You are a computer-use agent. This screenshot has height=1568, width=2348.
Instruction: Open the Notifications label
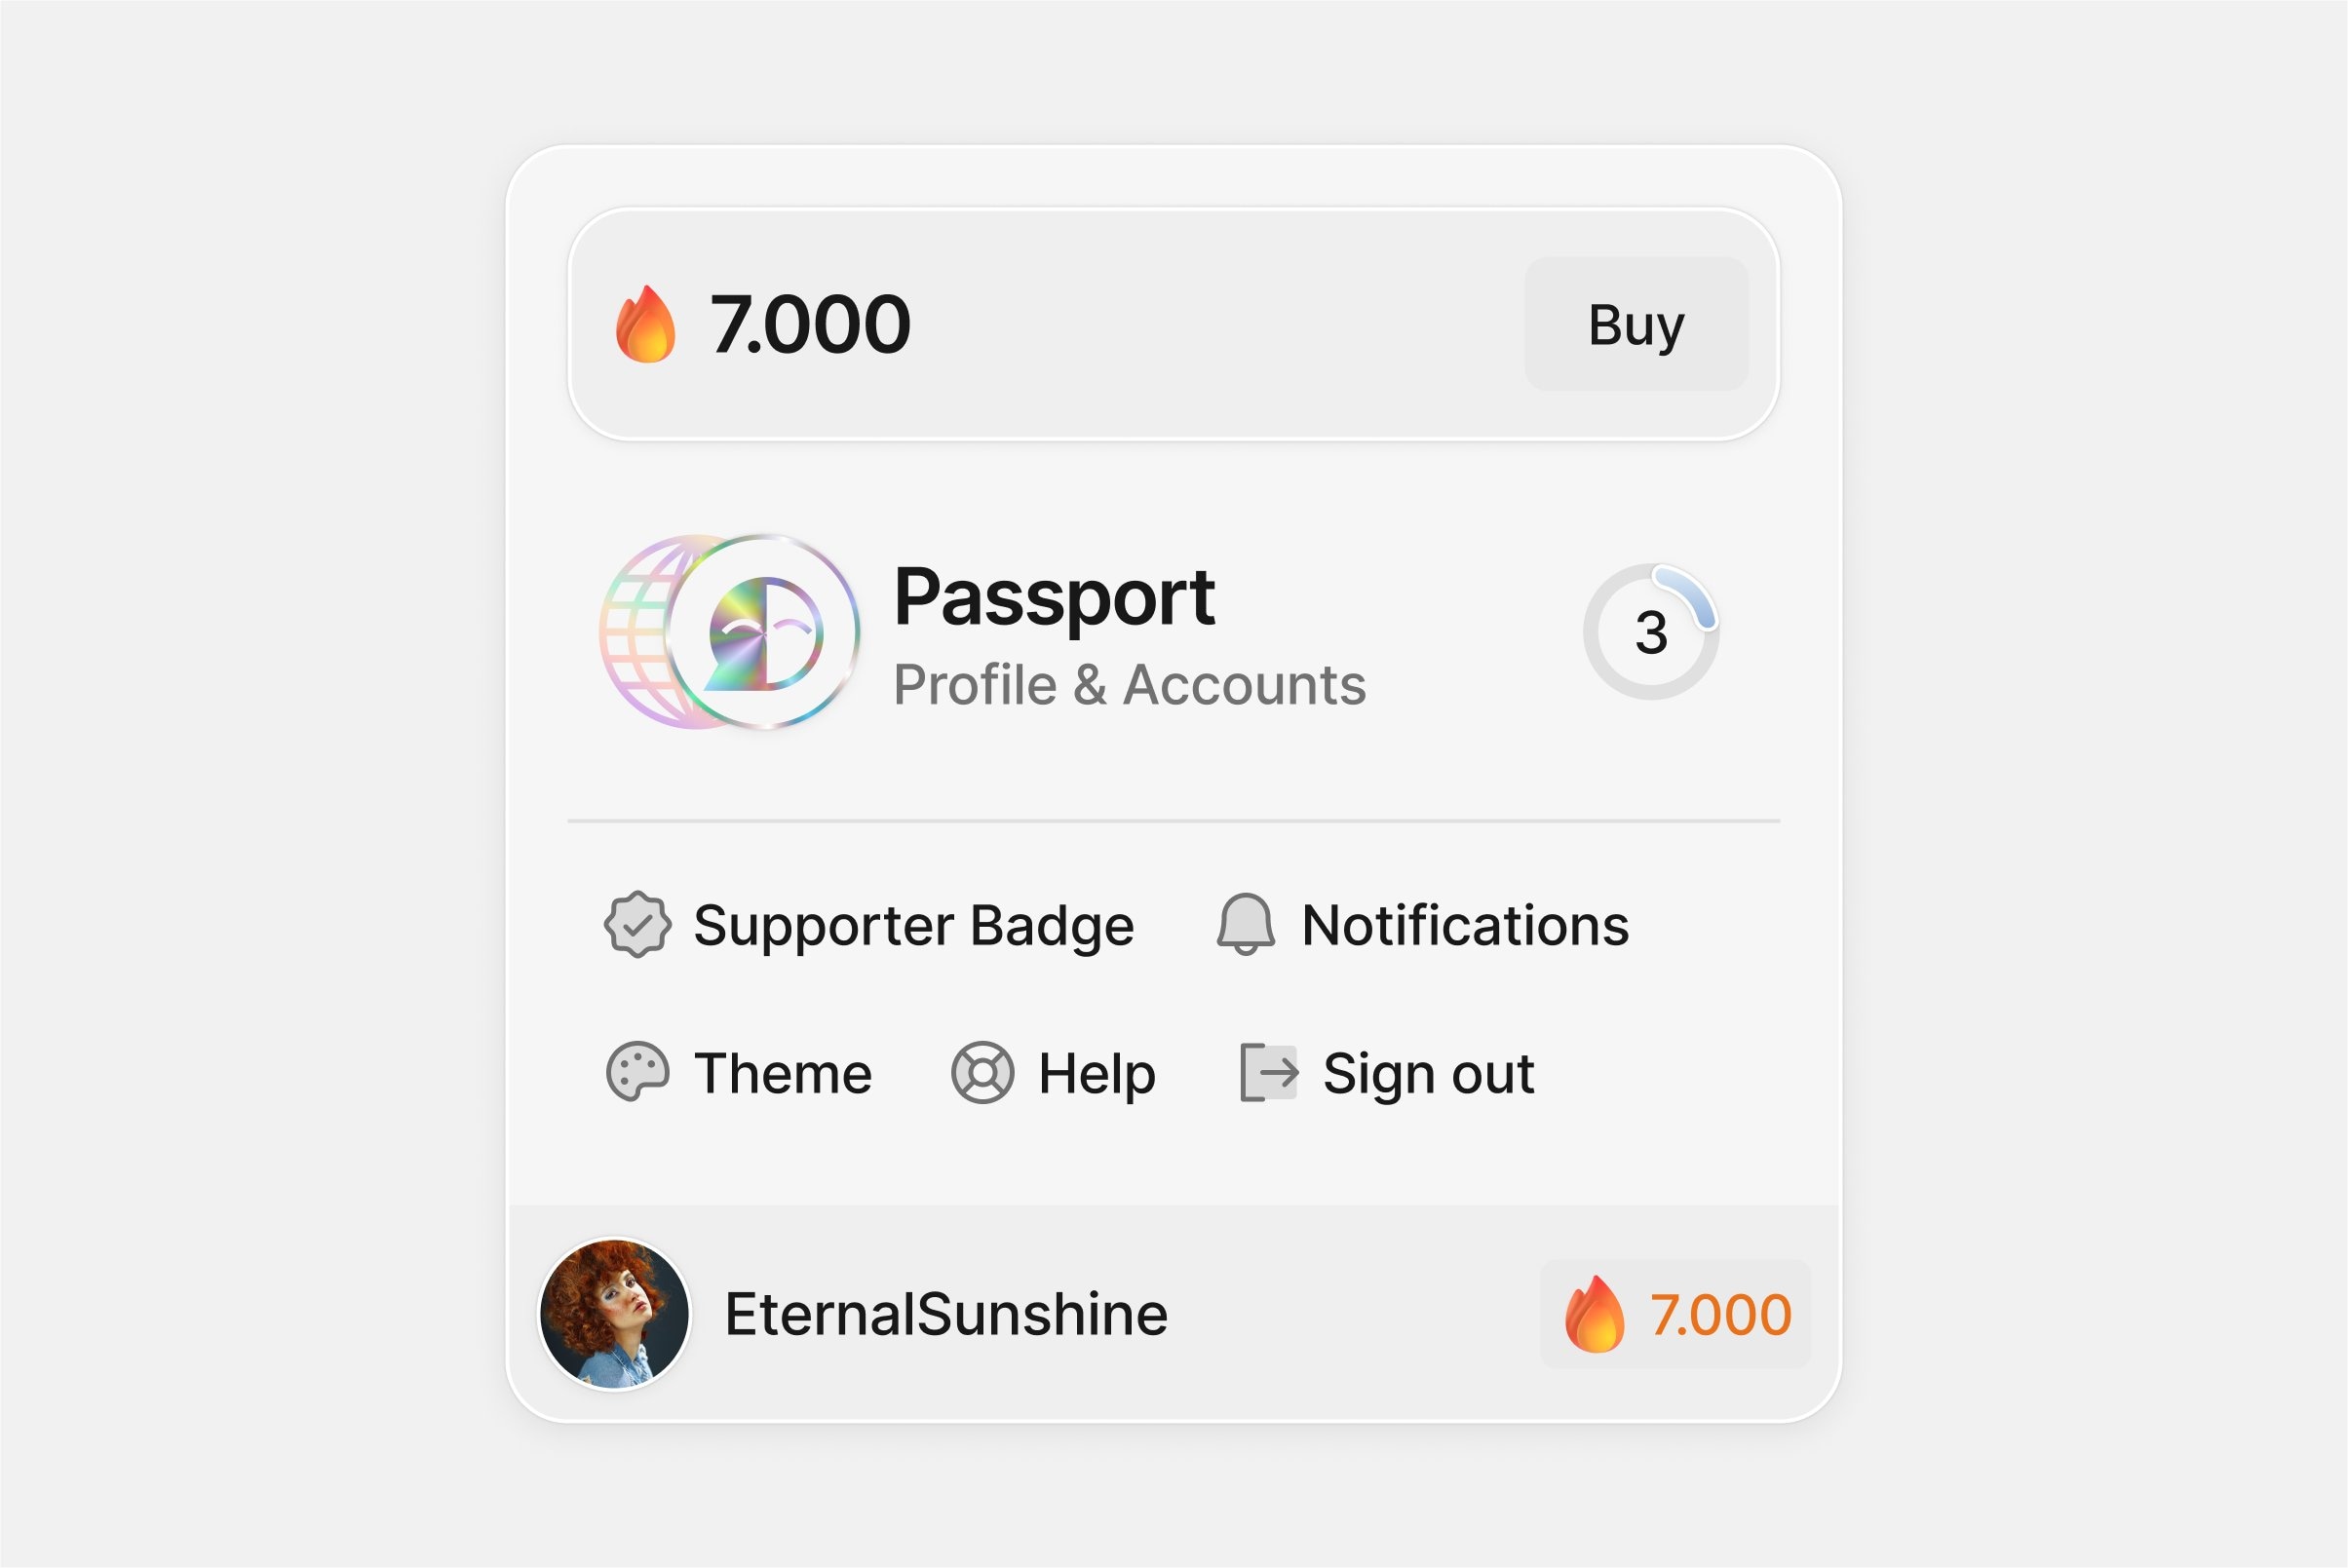1465,925
